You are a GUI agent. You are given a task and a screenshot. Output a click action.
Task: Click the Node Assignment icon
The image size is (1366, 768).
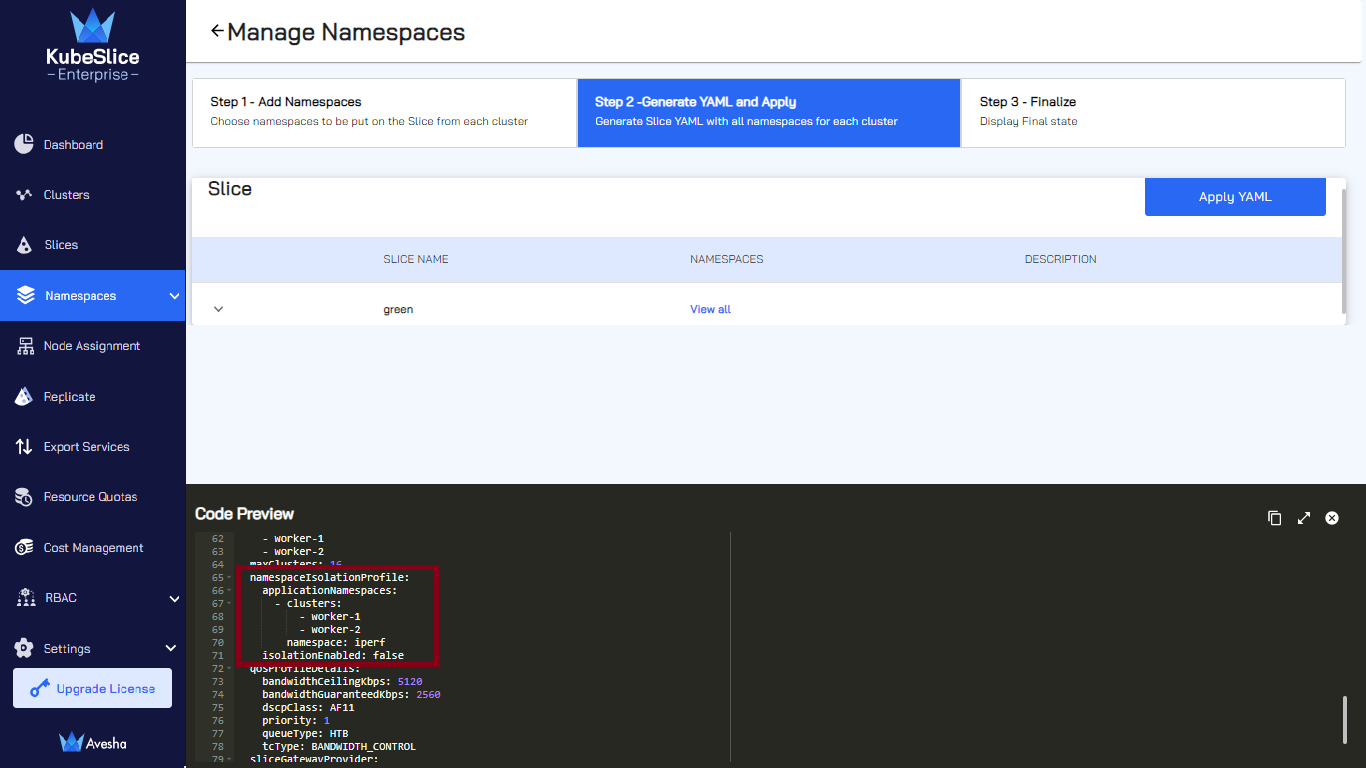coord(25,346)
